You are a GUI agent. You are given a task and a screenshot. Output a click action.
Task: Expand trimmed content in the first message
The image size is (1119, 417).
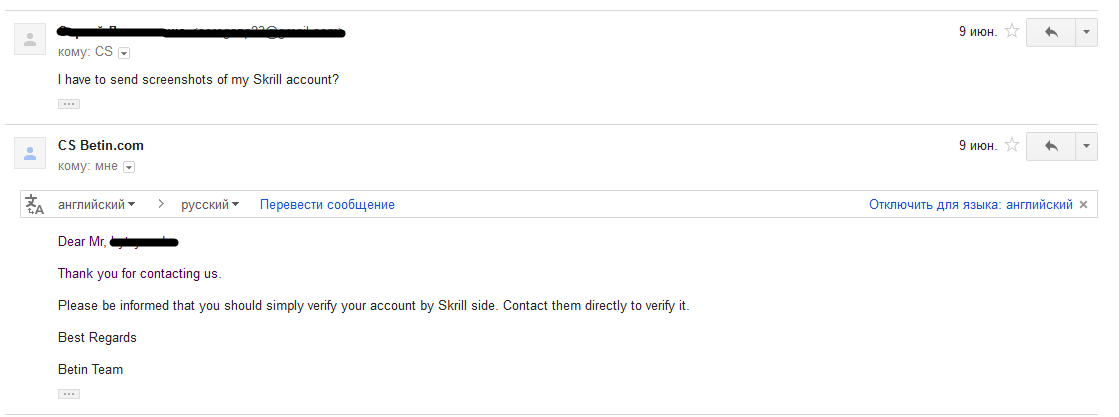pyautogui.click(x=69, y=104)
